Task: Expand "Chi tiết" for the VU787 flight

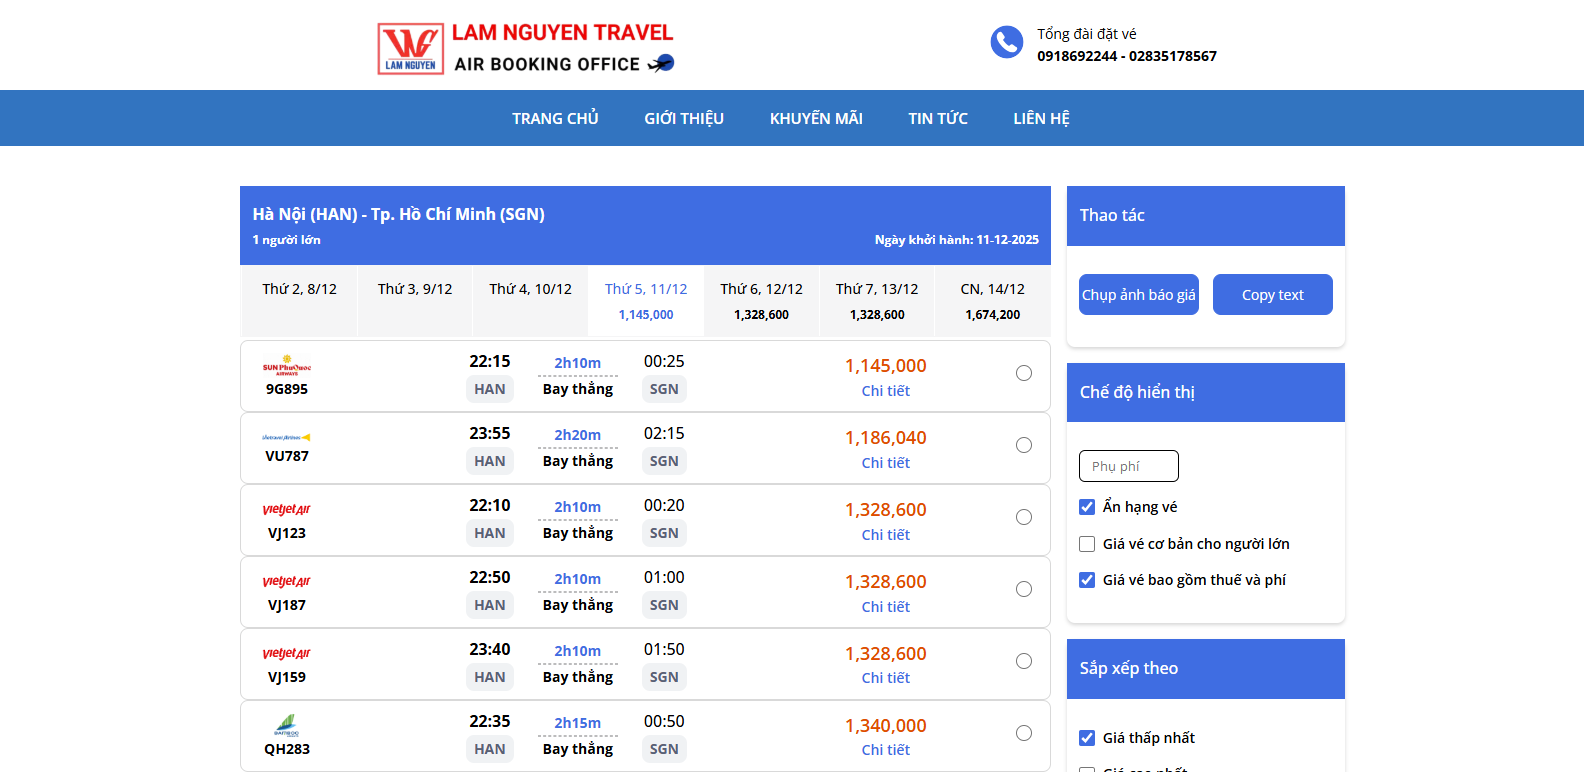Action: (x=885, y=463)
